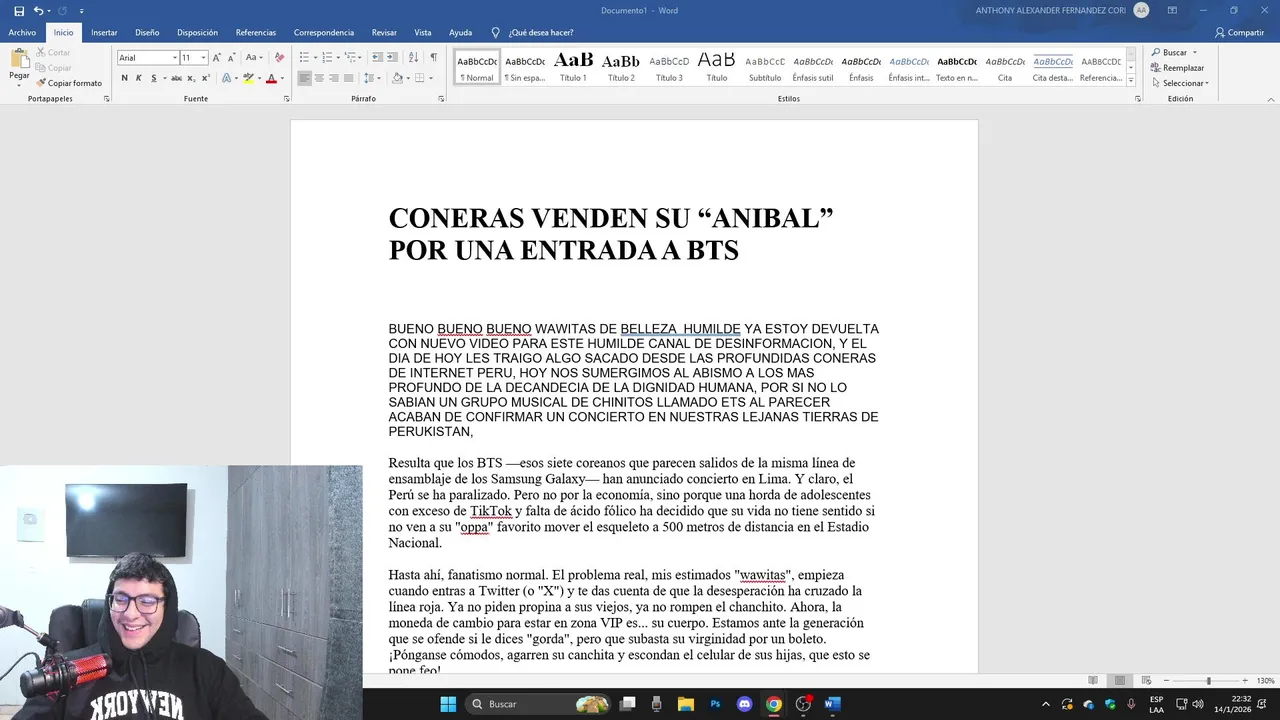The width and height of the screenshot is (1280, 720).
Task: Toggle center alignment button
Action: (x=319, y=78)
